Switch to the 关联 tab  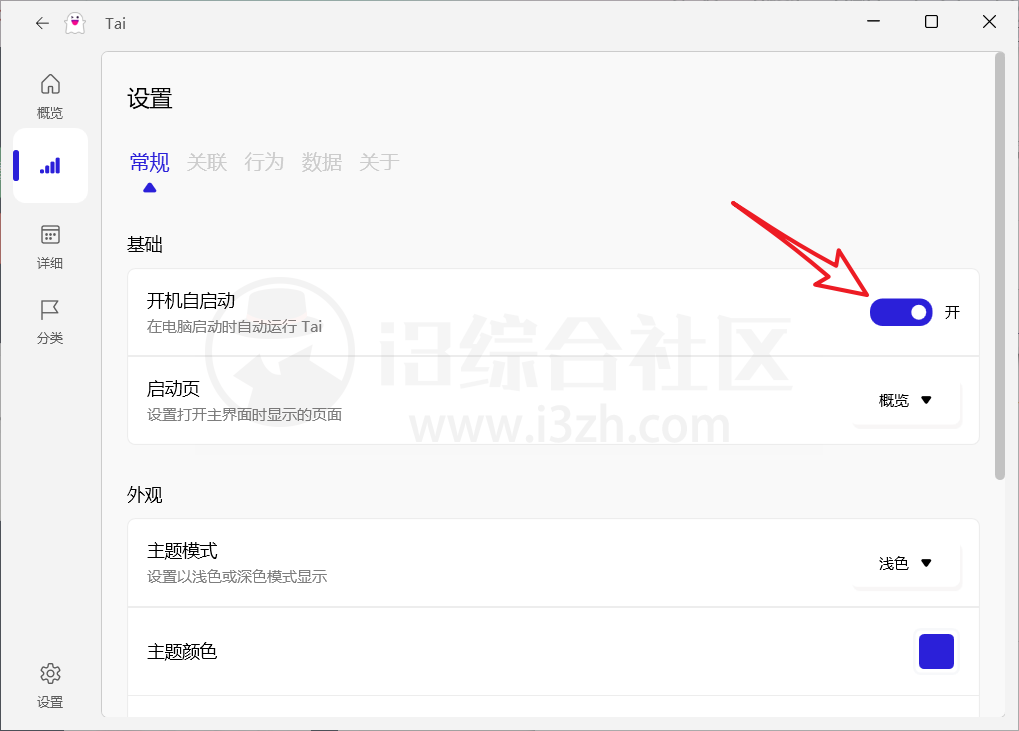point(207,162)
